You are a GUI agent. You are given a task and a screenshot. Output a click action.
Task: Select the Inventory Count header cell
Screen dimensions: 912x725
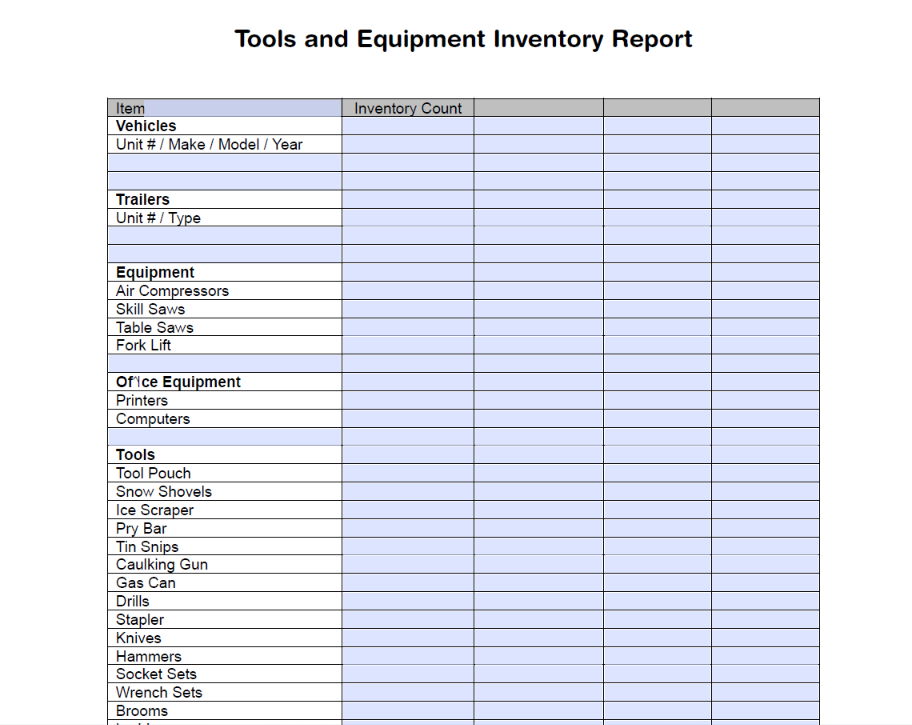coord(406,107)
